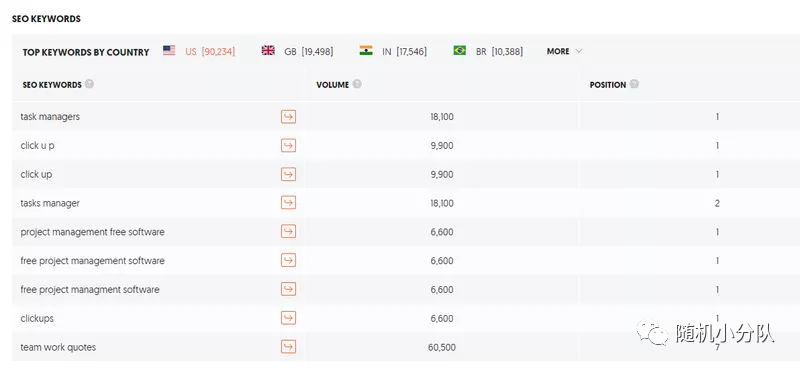The image size is (800, 368).
Task: Expand the MORE countries dropdown
Action: pyautogui.click(x=564, y=51)
